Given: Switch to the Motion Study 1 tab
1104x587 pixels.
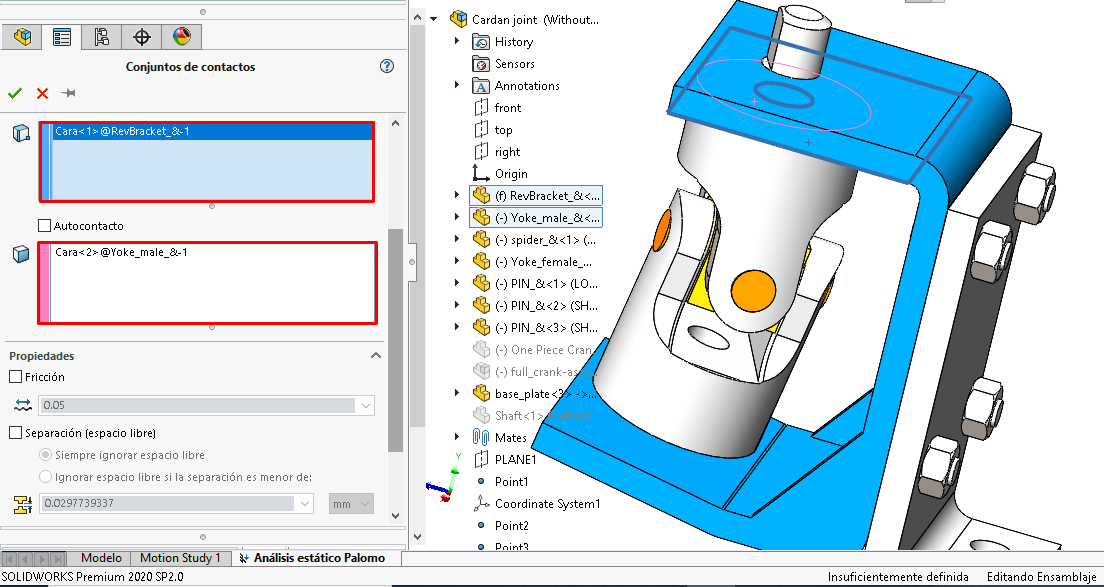Looking at the screenshot, I should [180, 558].
